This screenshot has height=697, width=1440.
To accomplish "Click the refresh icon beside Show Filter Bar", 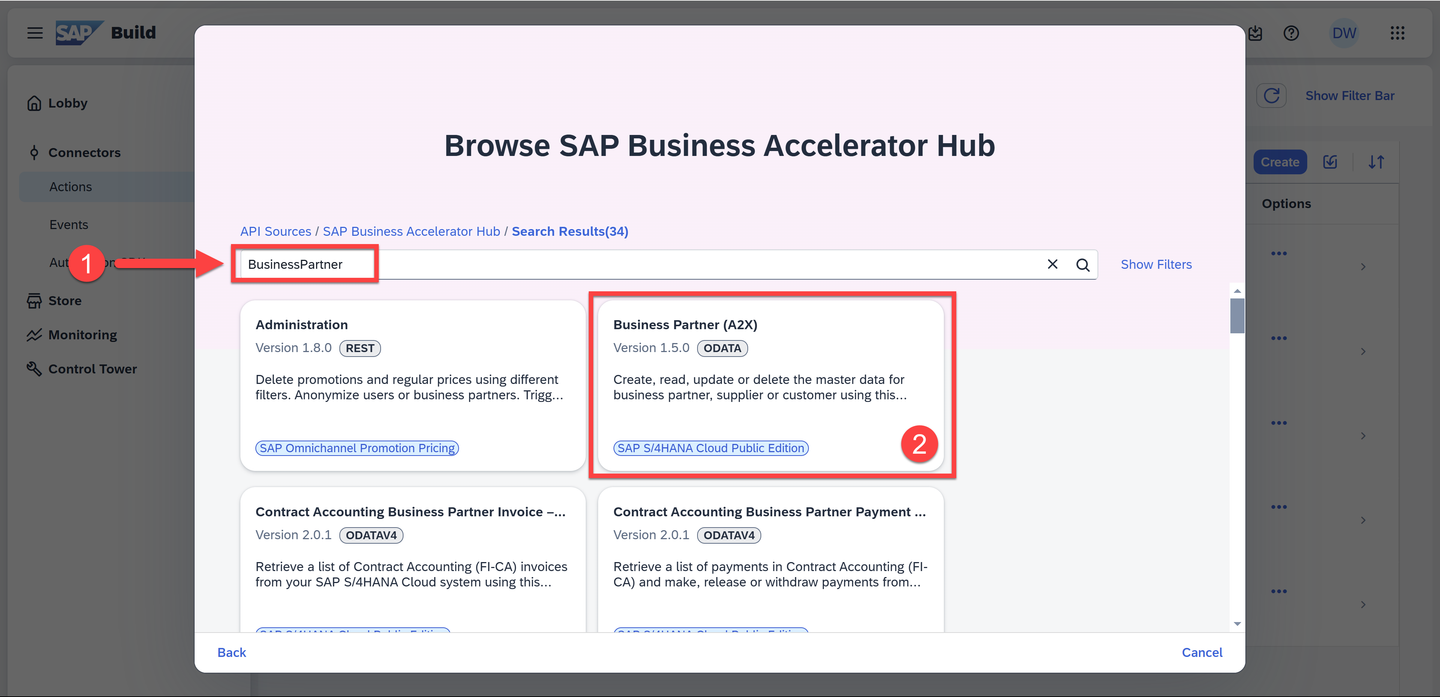I will [1271, 96].
